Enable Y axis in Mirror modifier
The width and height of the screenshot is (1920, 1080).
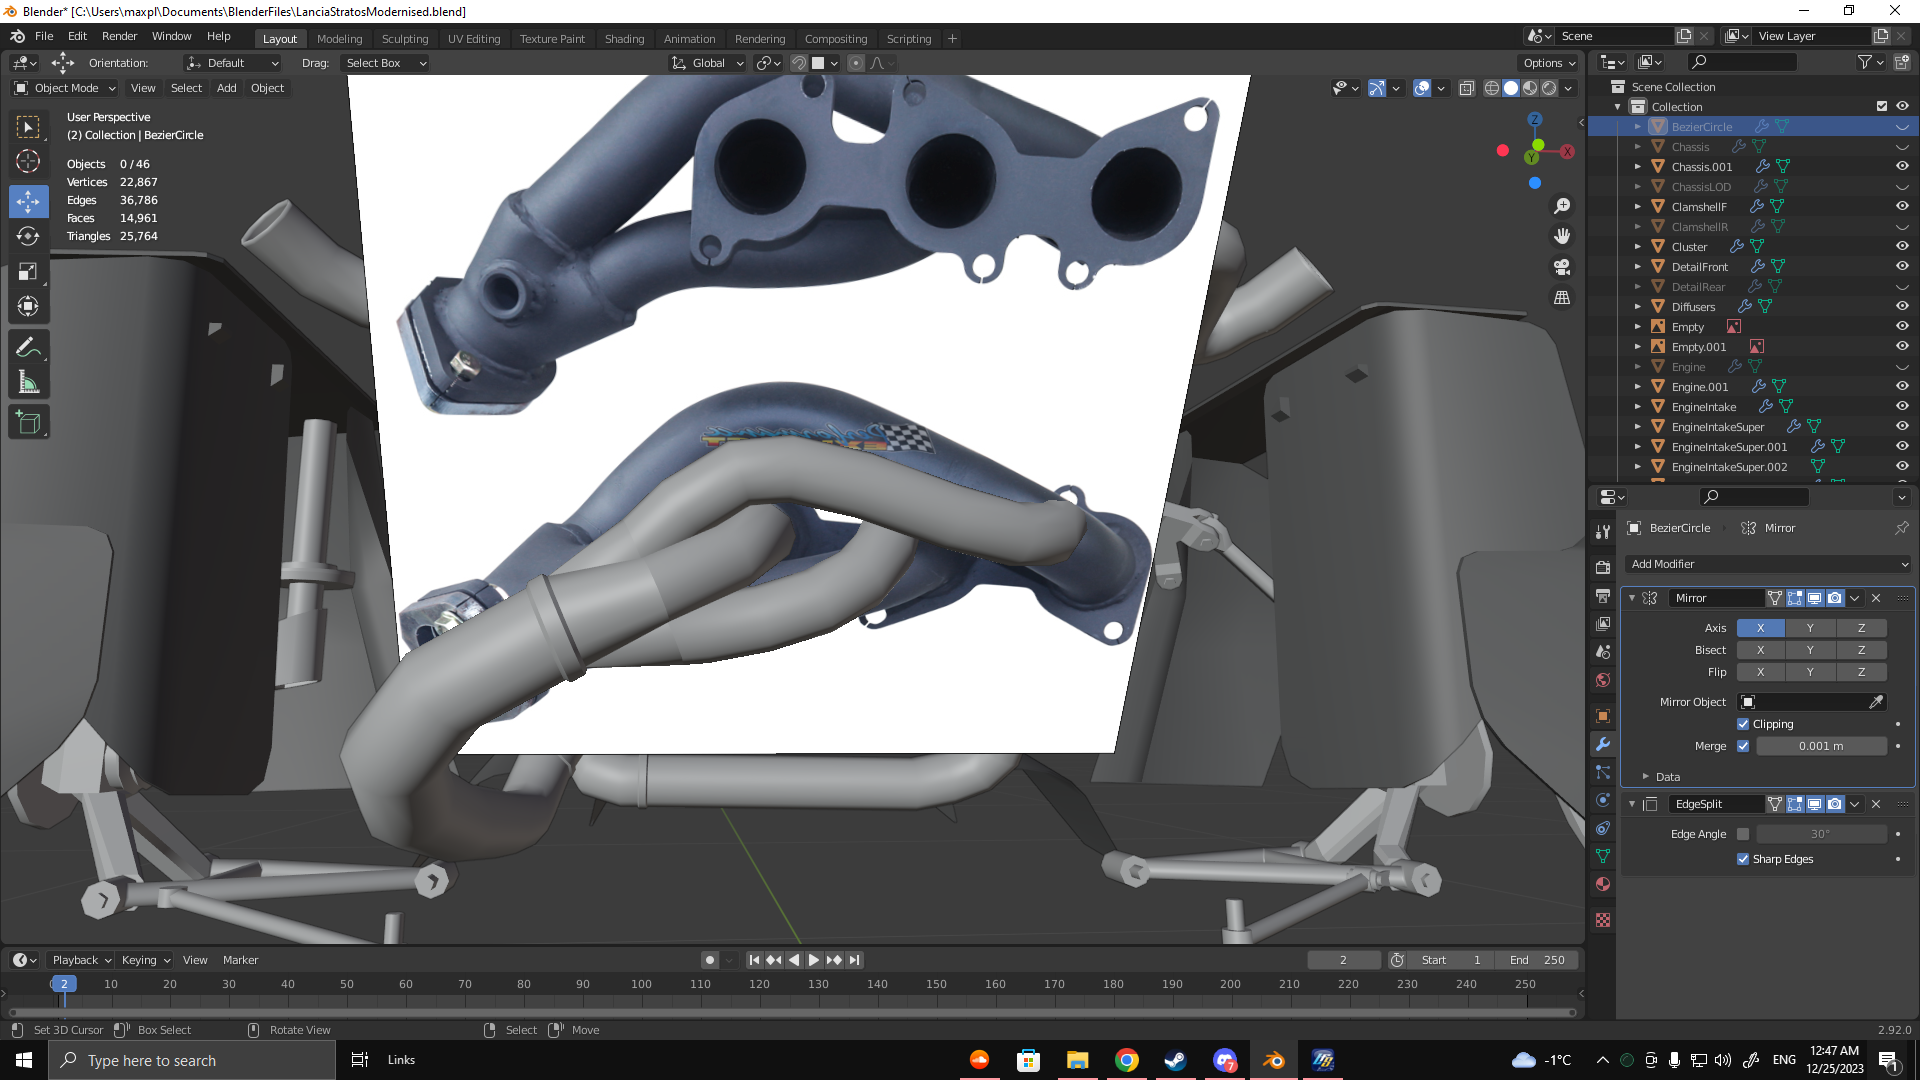click(x=1810, y=628)
